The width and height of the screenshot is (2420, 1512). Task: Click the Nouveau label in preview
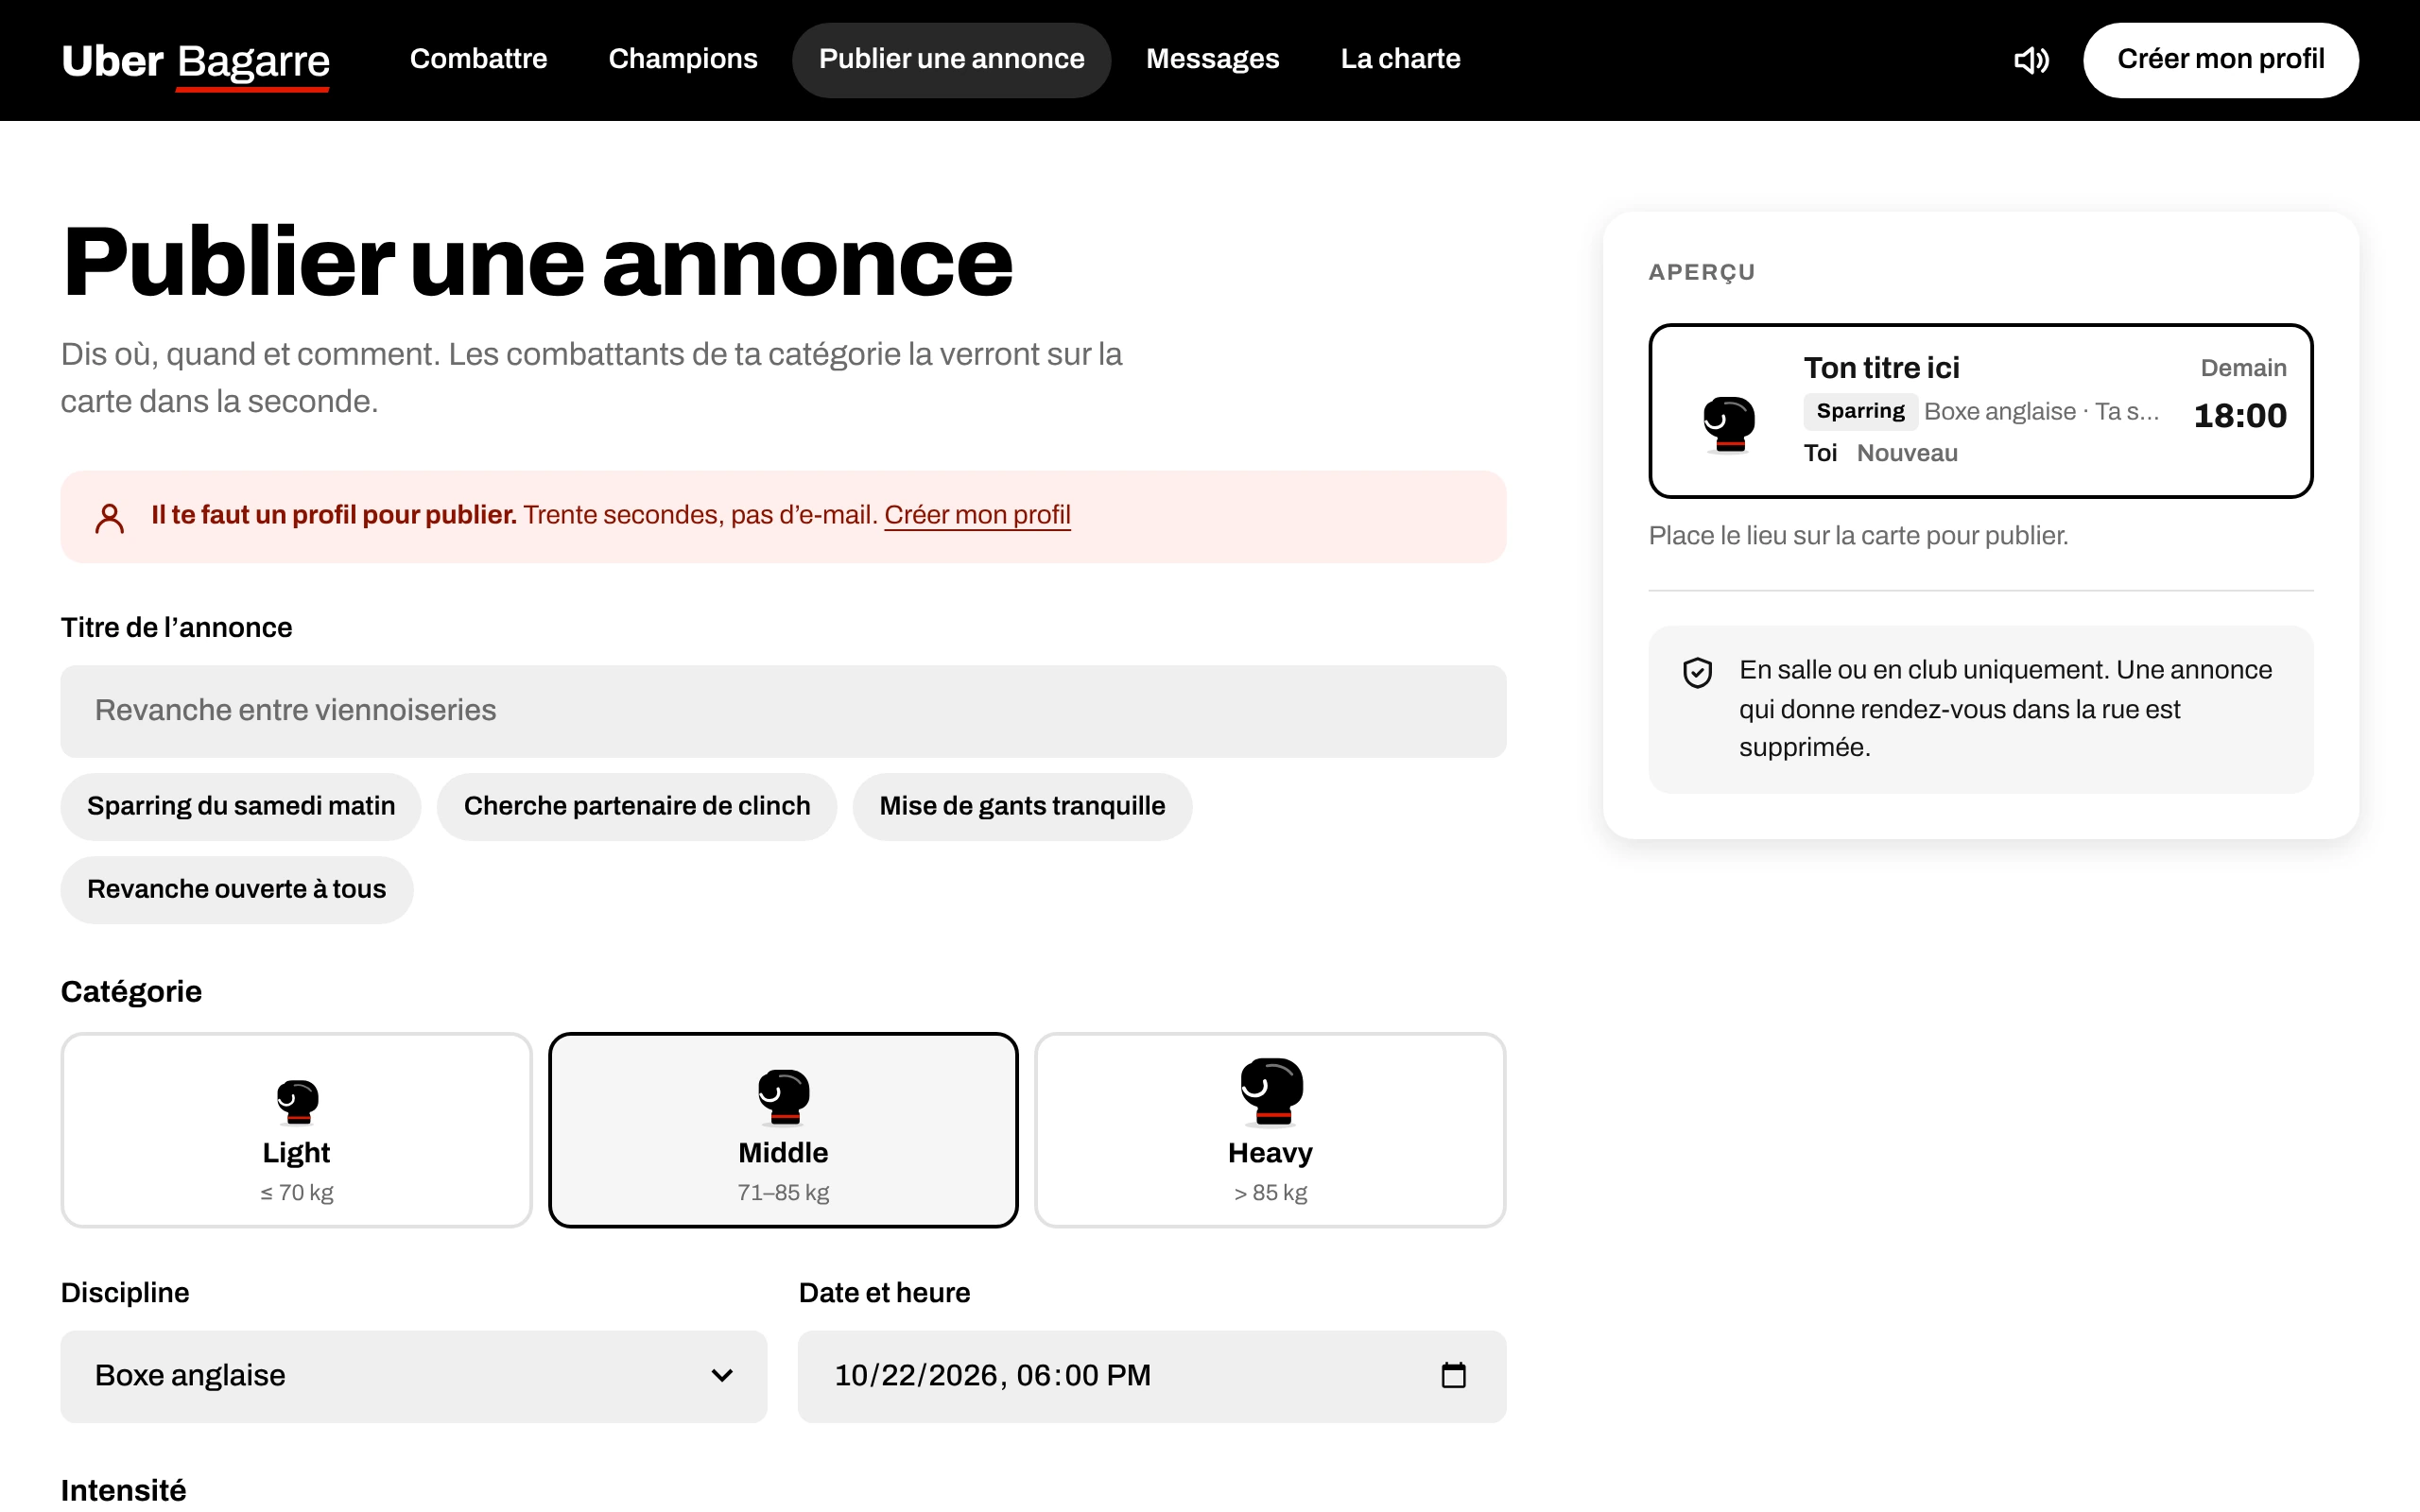(1907, 453)
